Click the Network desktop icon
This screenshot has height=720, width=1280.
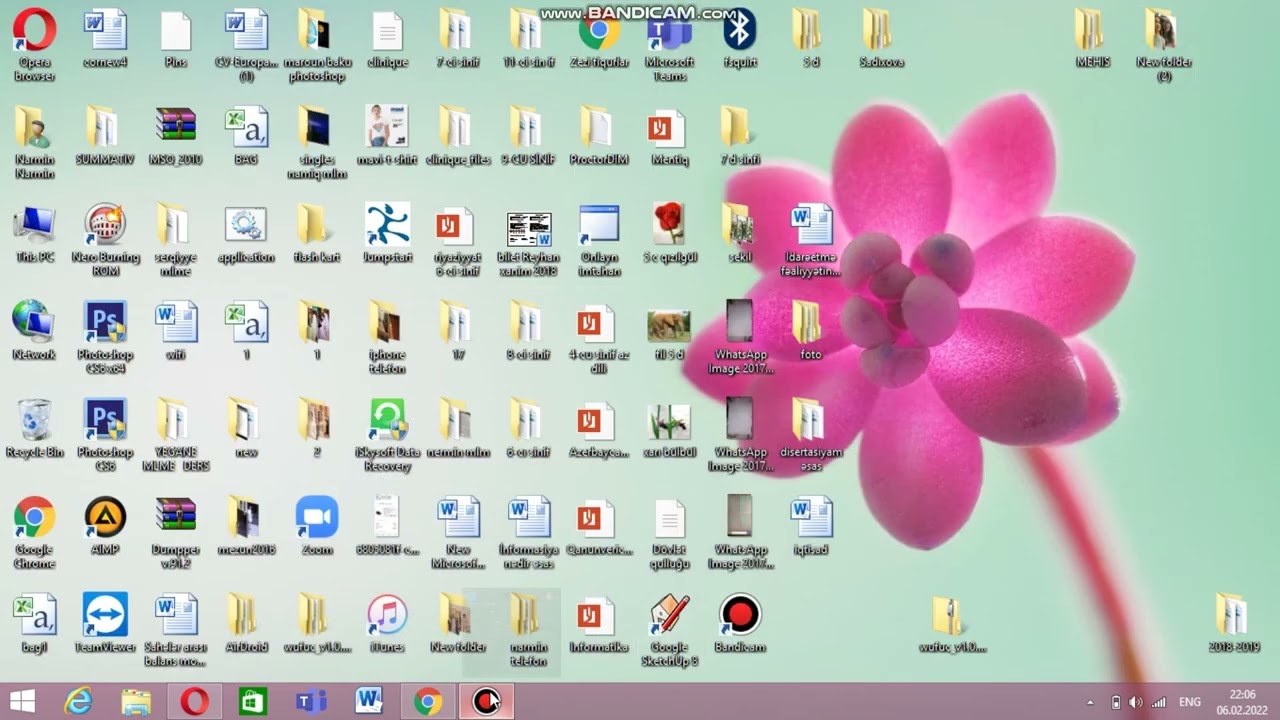pos(34,330)
